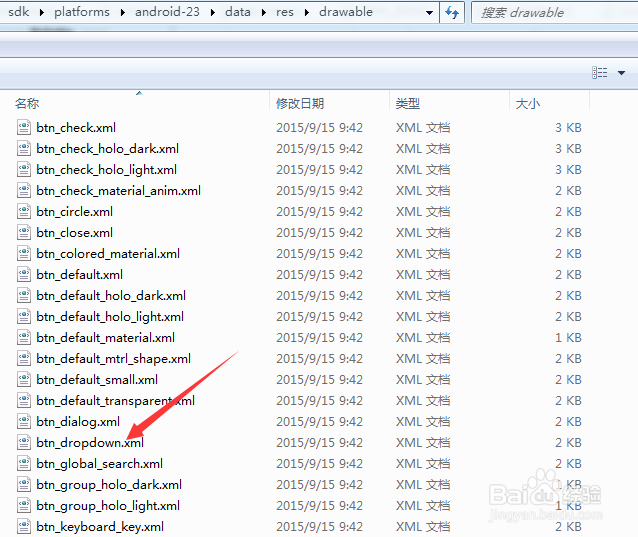Expand the arrow after platforms in path
The height and width of the screenshot is (537, 638).
point(122,13)
